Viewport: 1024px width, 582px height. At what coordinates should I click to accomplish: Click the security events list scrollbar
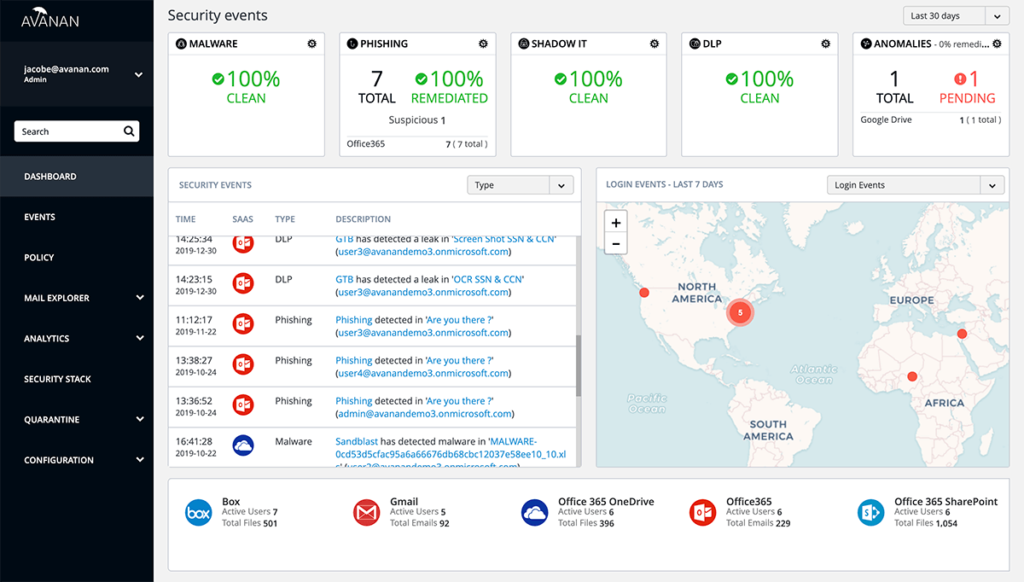tap(578, 366)
